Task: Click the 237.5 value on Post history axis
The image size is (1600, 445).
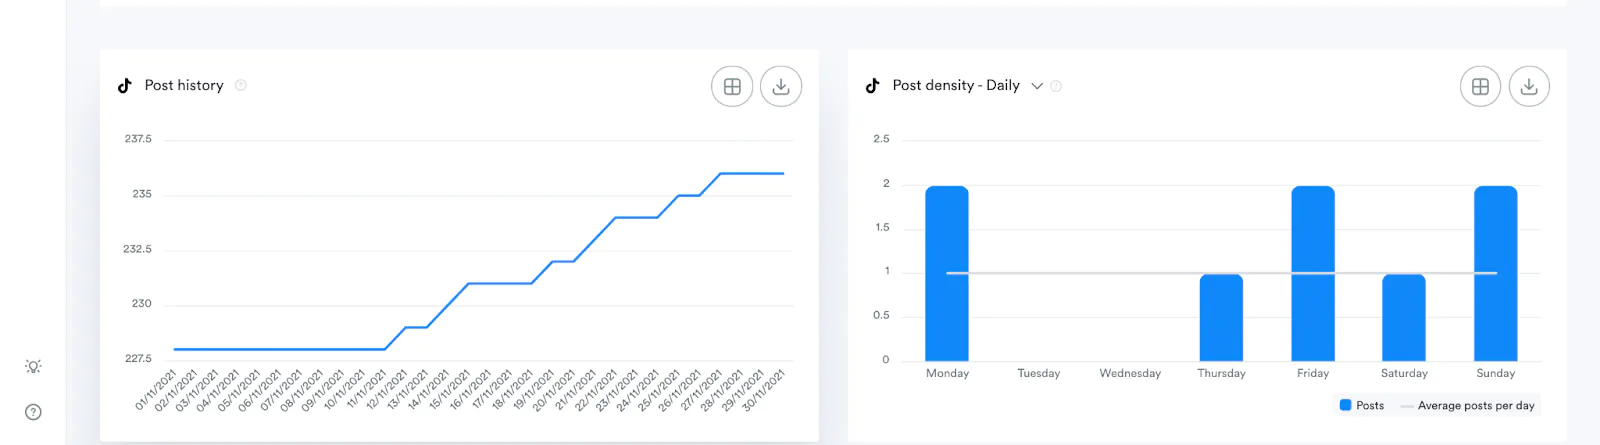Action: coord(138,139)
